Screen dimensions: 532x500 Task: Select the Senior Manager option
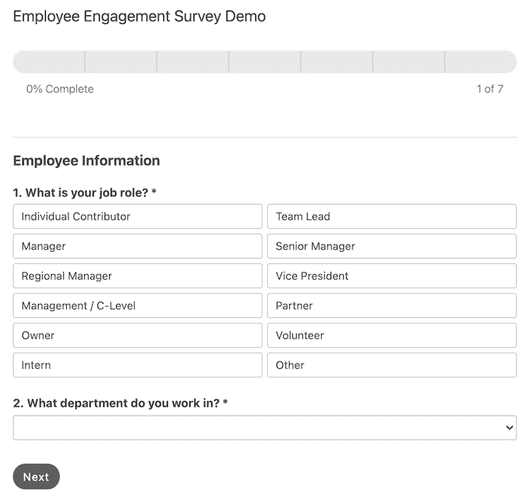click(x=392, y=246)
